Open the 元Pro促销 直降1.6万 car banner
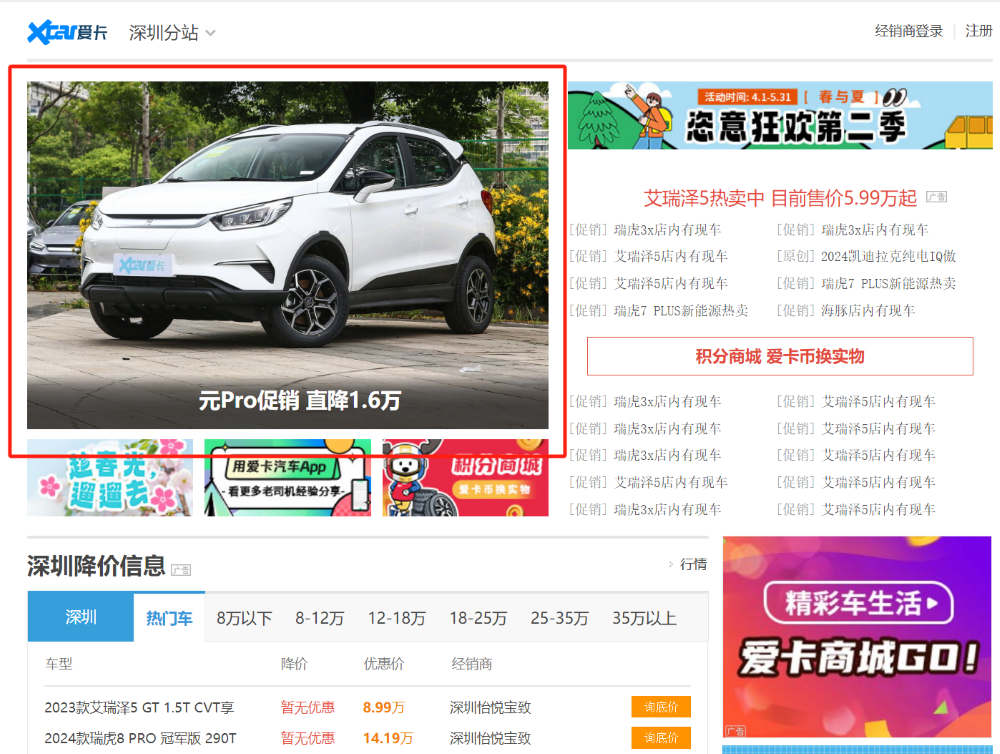Image resolution: width=1000 pixels, height=754 pixels. point(288,255)
